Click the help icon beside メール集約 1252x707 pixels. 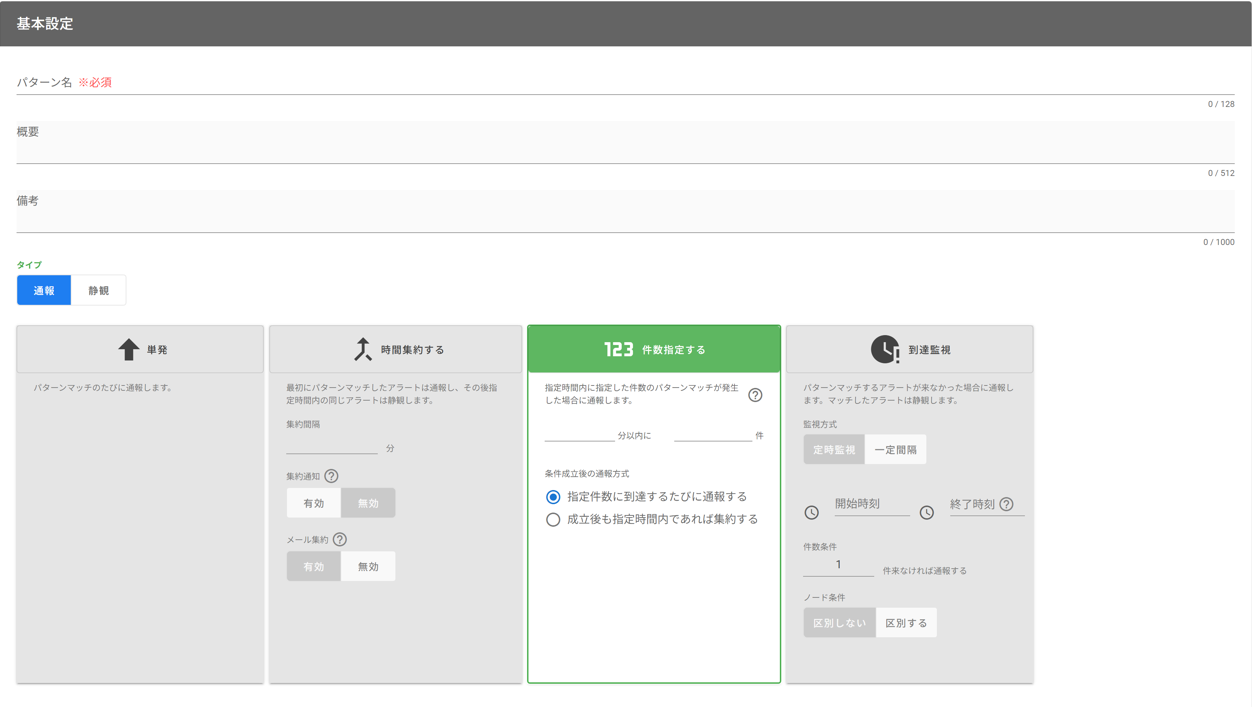(x=340, y=539)
